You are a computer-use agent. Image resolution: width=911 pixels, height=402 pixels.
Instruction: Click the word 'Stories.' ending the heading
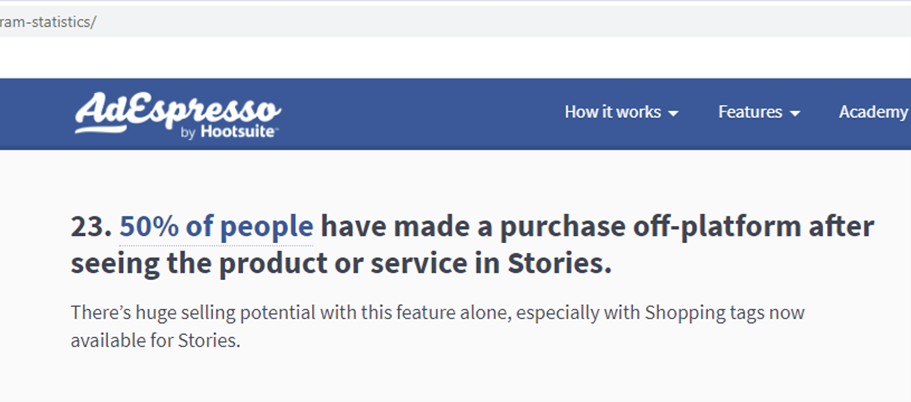click(x=562, y=265)
